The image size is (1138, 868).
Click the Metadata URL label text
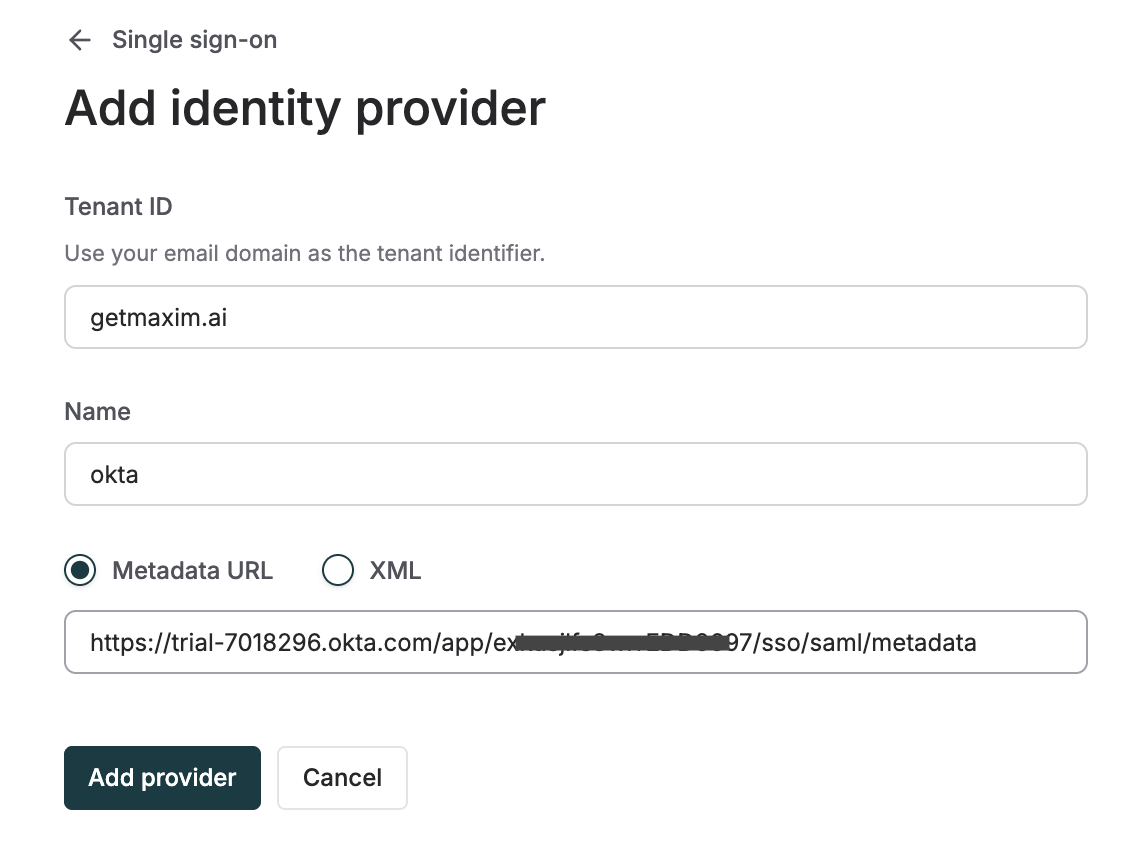tap(192, 570)
